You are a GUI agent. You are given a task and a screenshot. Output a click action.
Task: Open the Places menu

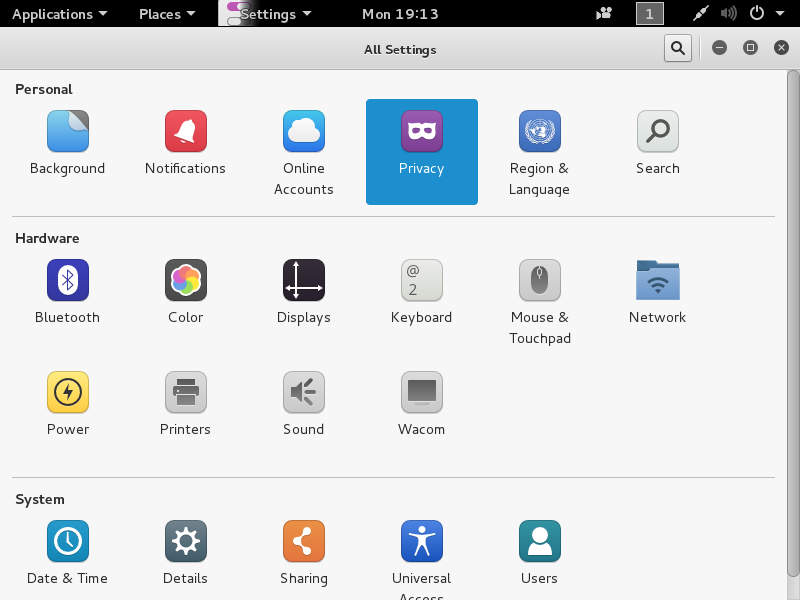167,14
